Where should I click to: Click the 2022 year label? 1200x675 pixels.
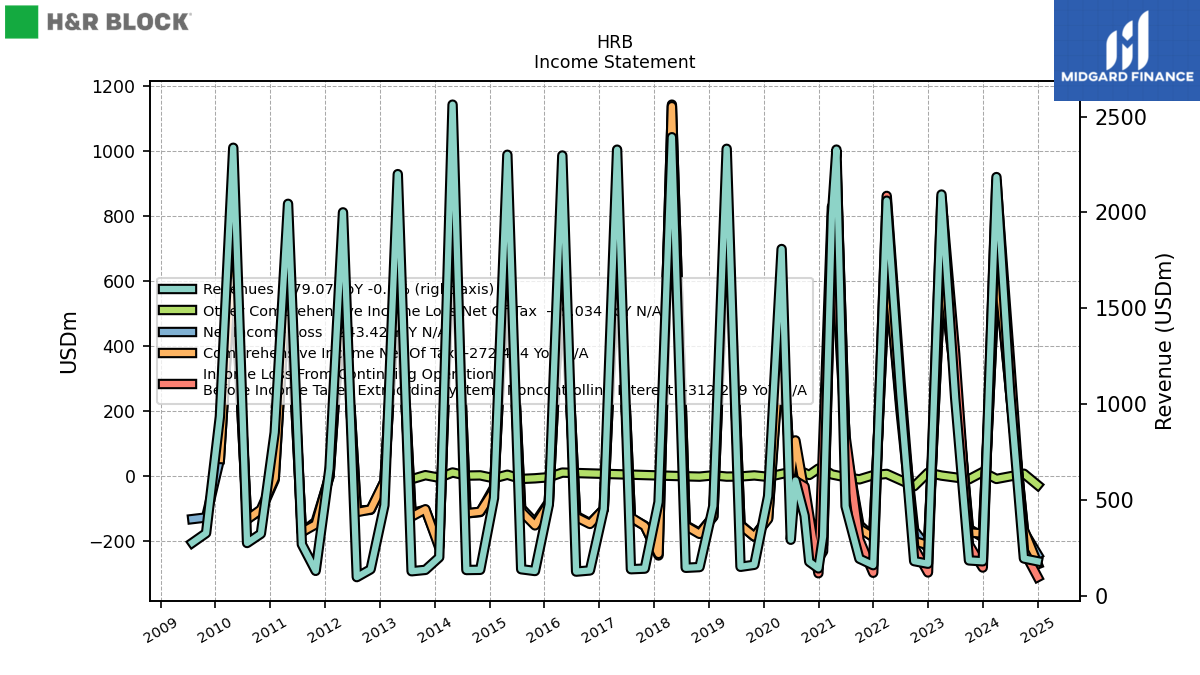(x=873, y=629)
